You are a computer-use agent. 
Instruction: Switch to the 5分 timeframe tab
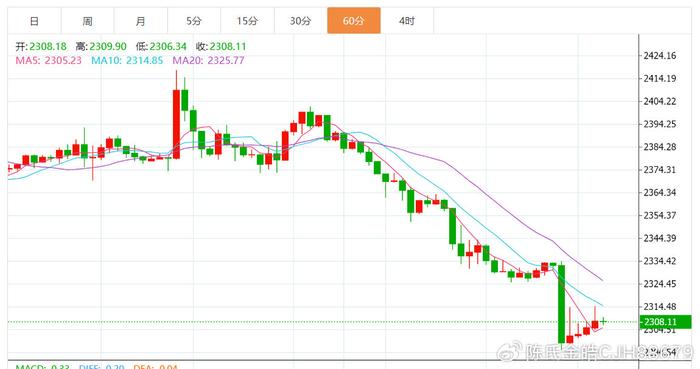194,21
